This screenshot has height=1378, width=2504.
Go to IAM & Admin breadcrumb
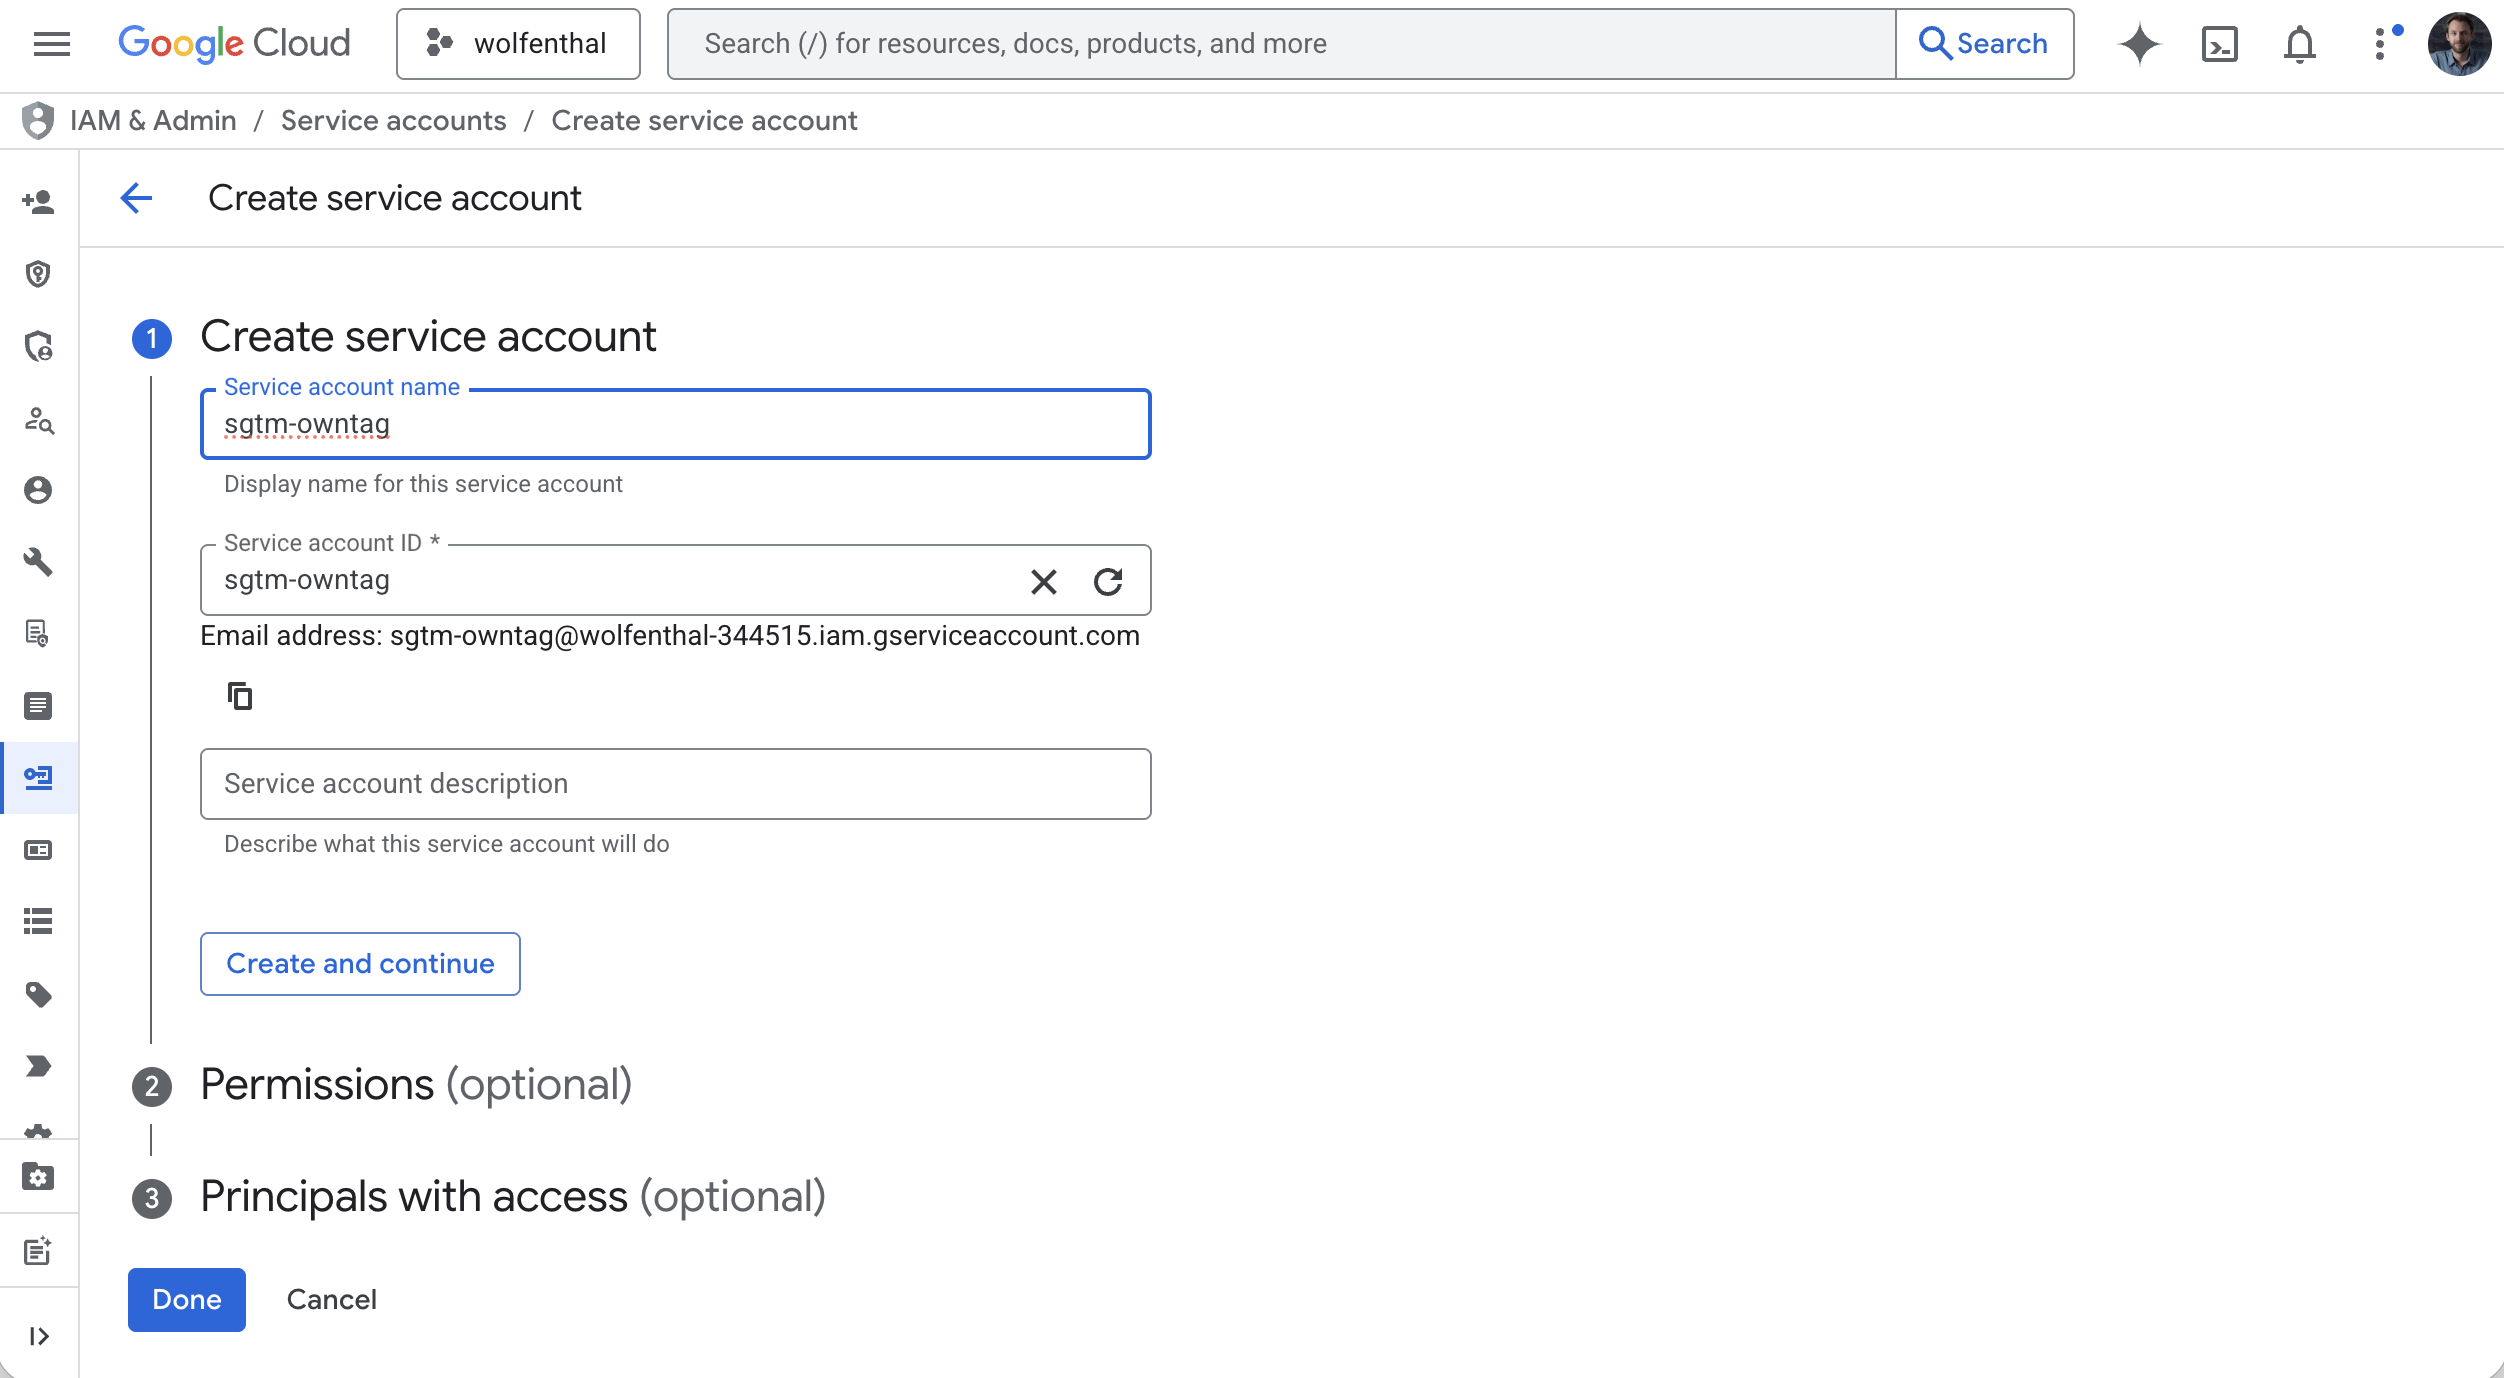point(153,121)
